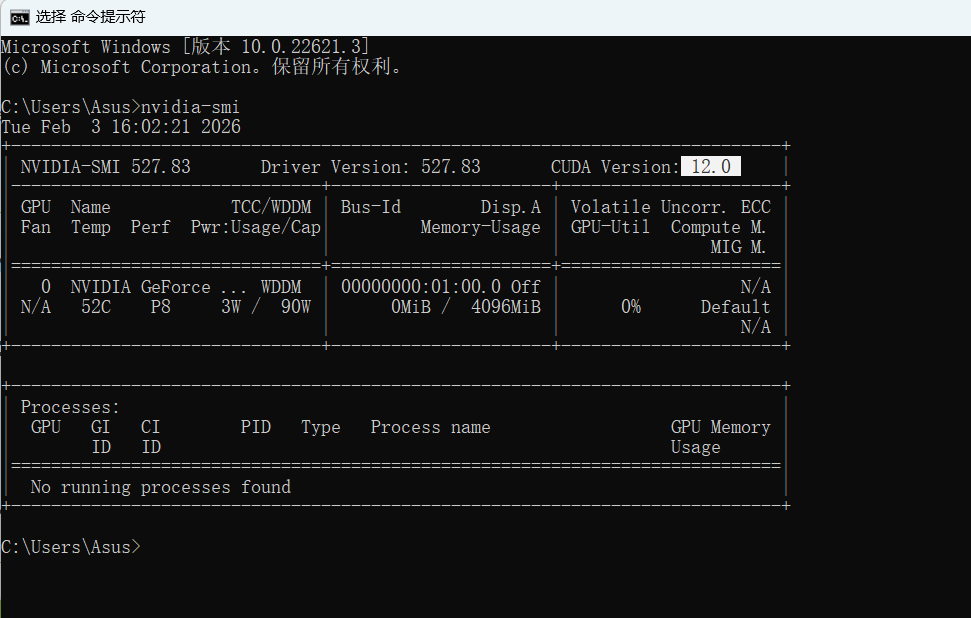Click the bottom C:\Users\Asus> prompt
The width and height of the screenshot is (971, 618).
click(x=70, y=547)
